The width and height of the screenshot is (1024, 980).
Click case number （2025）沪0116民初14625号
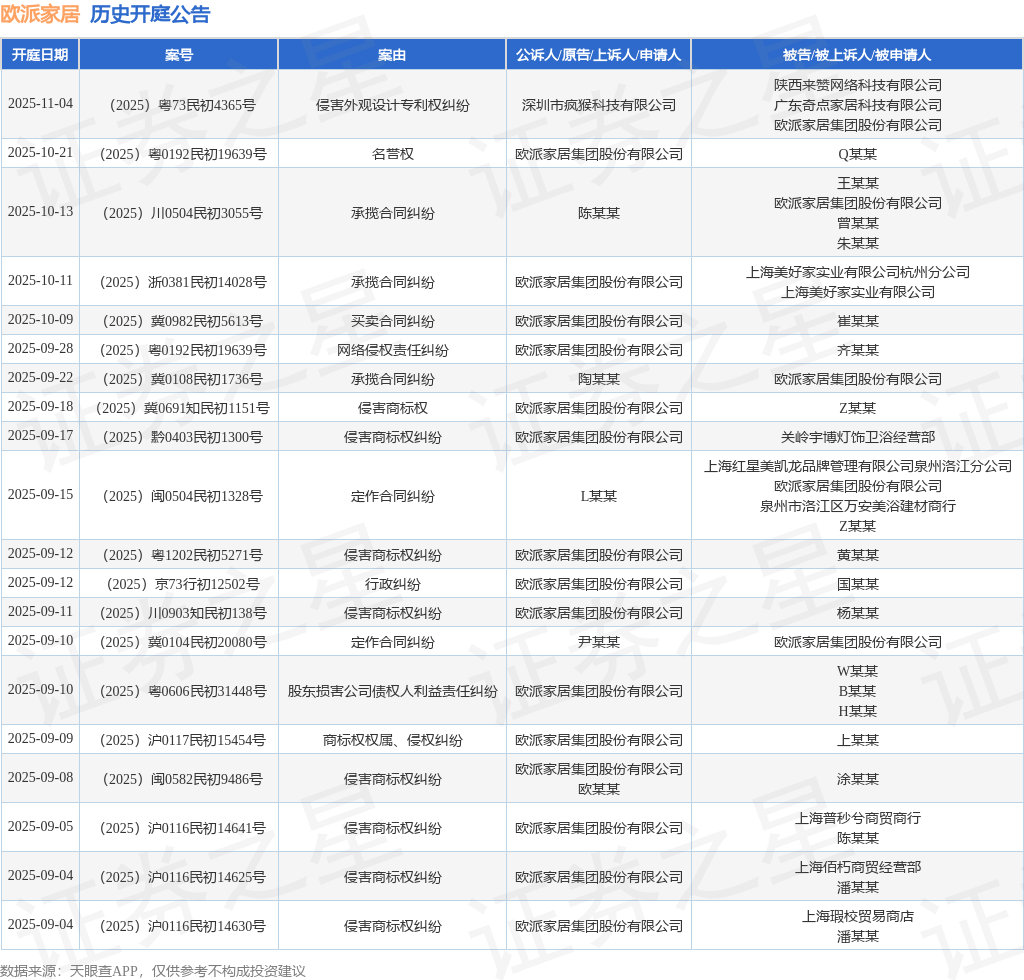[179, 877]
